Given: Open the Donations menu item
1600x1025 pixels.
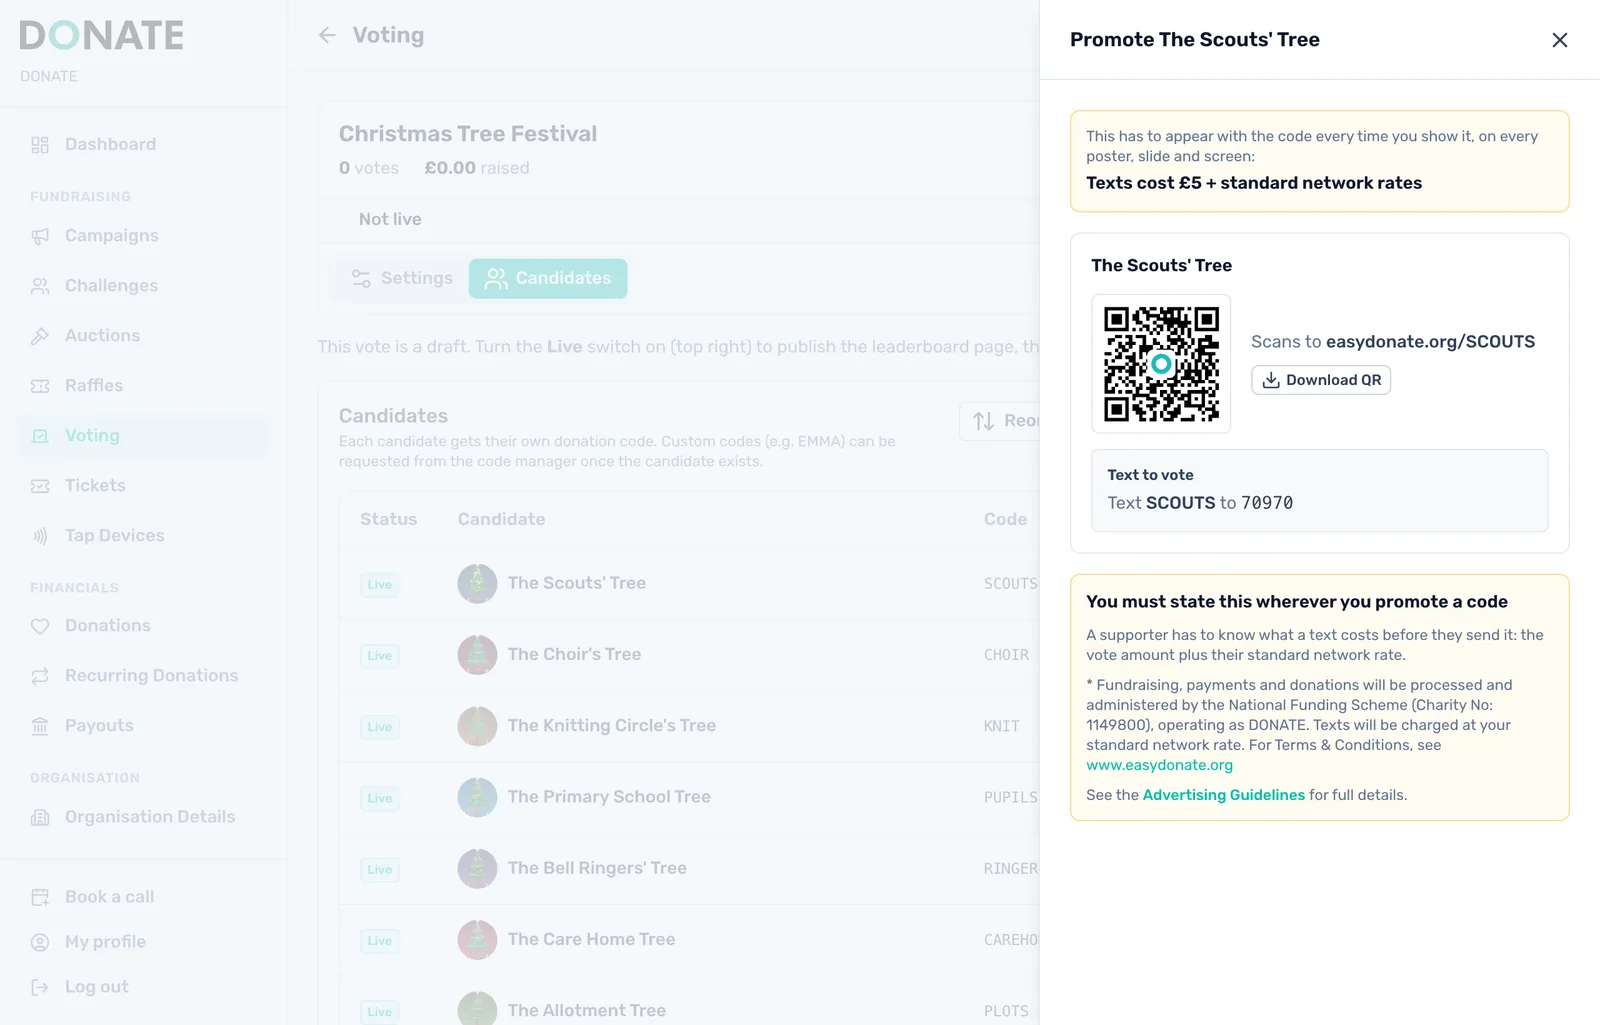Looking at the screenshot, I should tap(144, 626).
